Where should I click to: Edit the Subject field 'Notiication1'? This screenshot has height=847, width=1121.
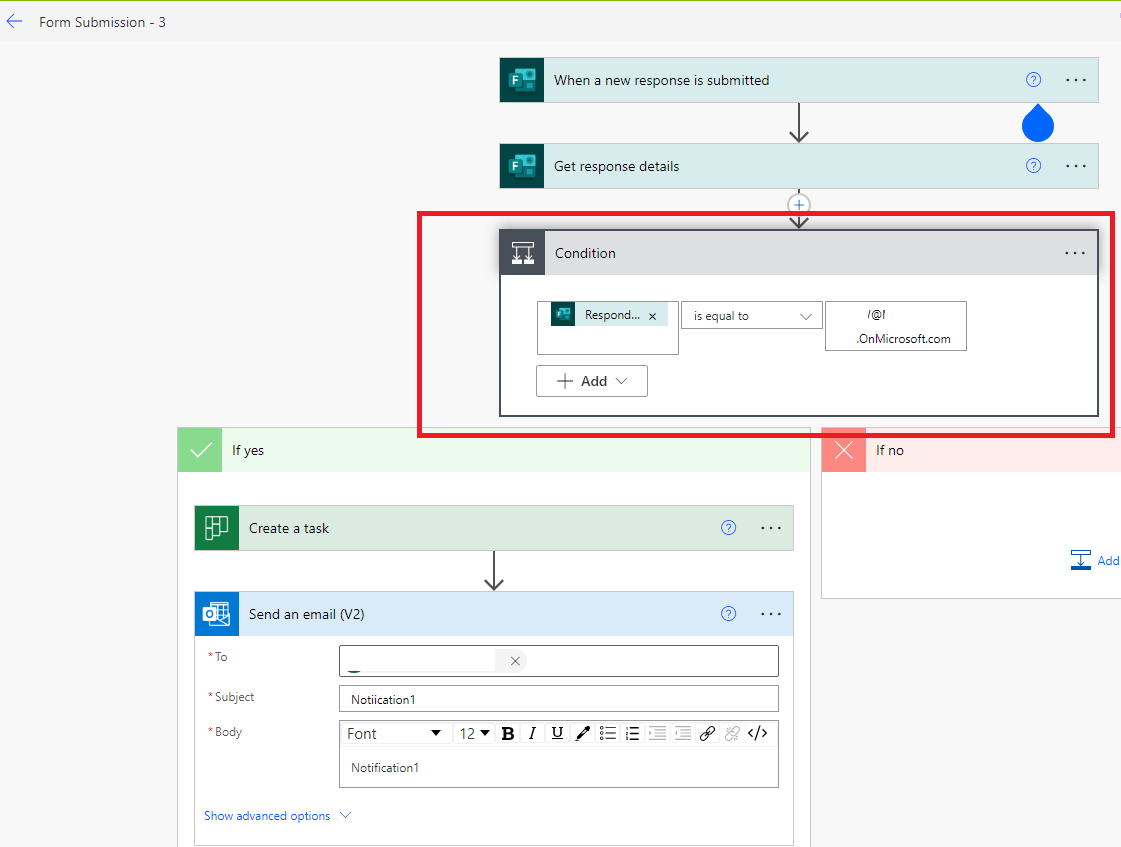pyautogui.click(x=558, y=699)
